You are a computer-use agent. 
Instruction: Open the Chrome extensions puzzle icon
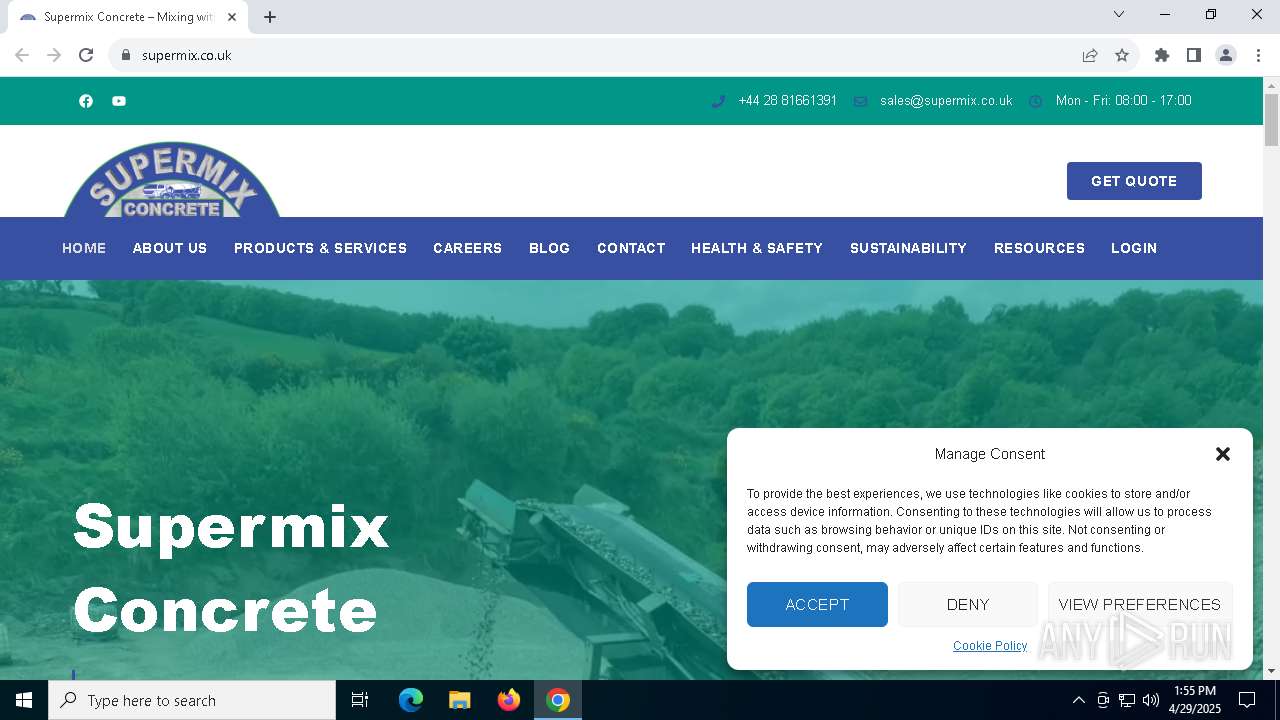pyautogui.click(x=1162, y=55)
